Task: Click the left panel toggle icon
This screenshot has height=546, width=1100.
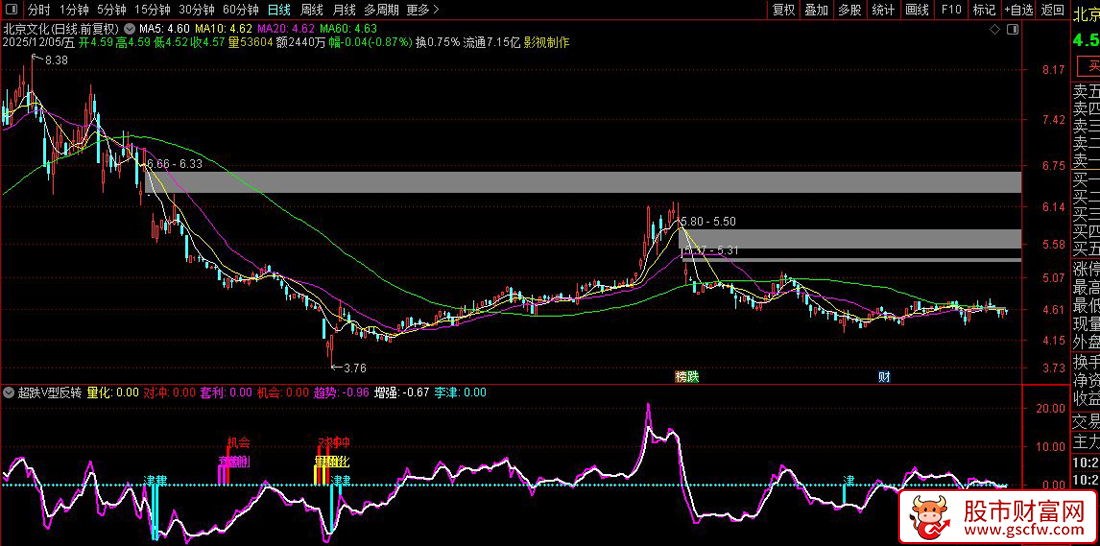Action: 12,10
